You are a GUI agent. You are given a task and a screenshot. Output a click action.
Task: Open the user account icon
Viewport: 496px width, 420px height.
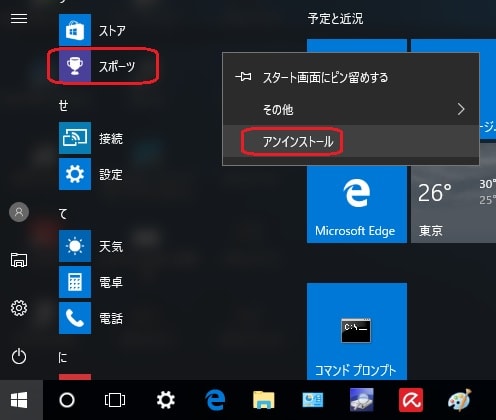[19, 212]
